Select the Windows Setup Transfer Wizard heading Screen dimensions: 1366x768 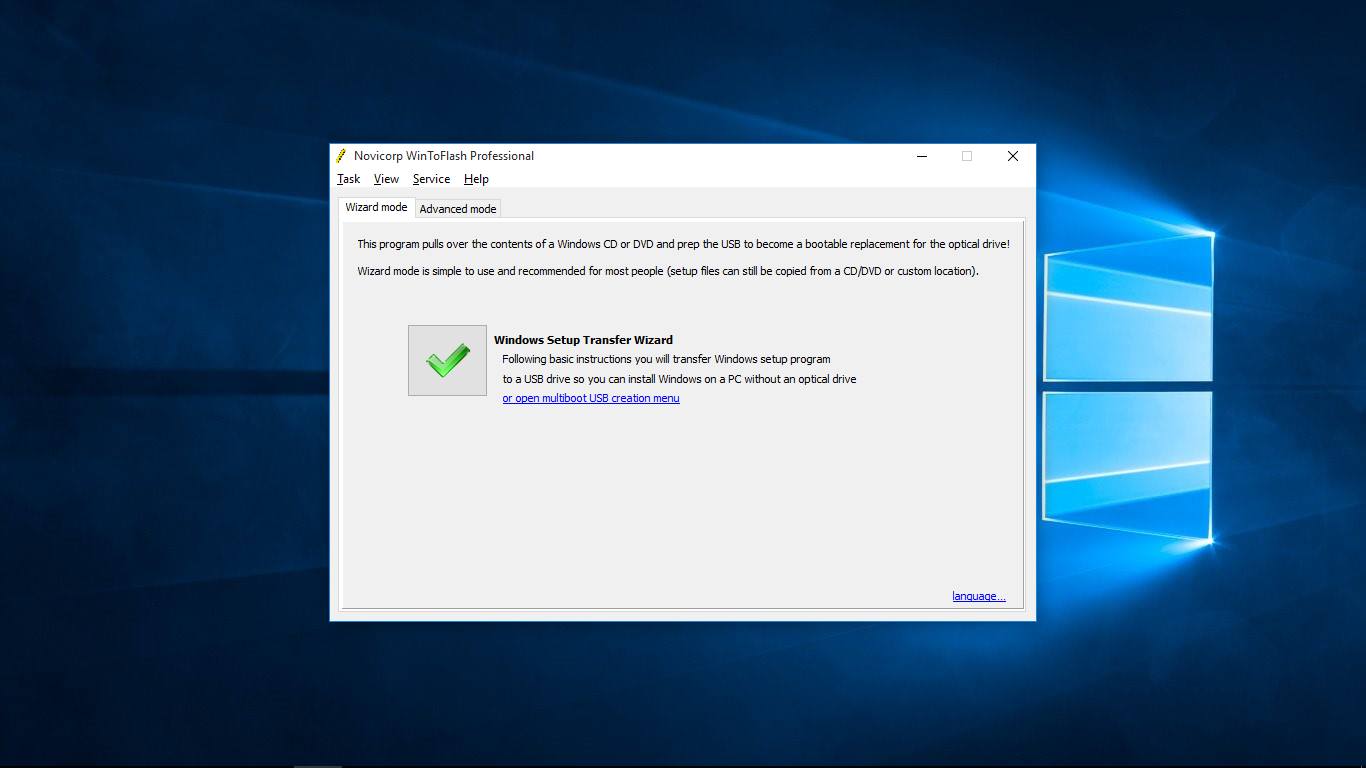click(x=583, y=340)
